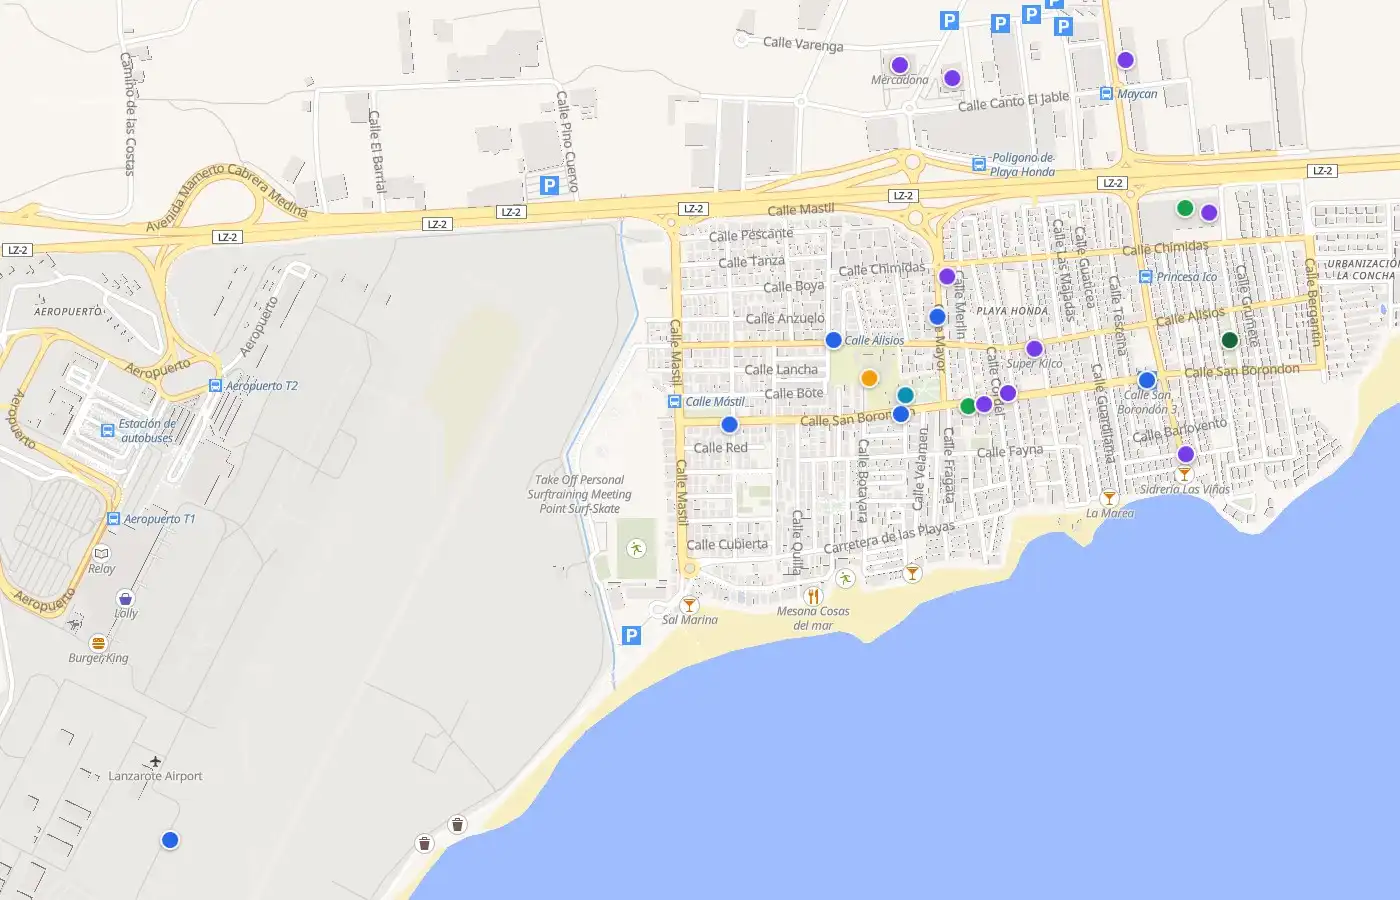Click the Calle Varenga street label
The image size is (1400, 900).
(x=803, y=43)
